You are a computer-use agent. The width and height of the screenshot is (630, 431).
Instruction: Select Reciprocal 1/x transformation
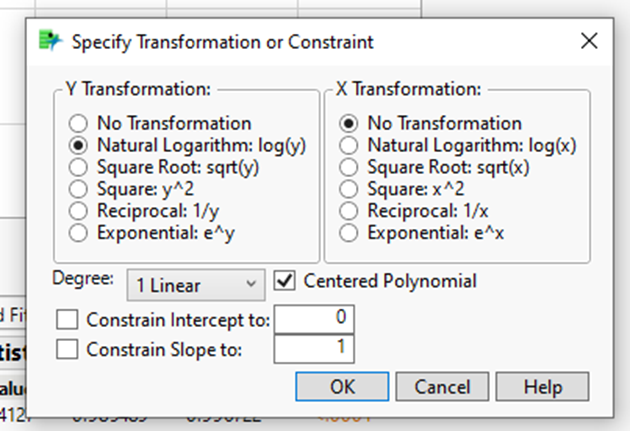(x=349, y=211)
